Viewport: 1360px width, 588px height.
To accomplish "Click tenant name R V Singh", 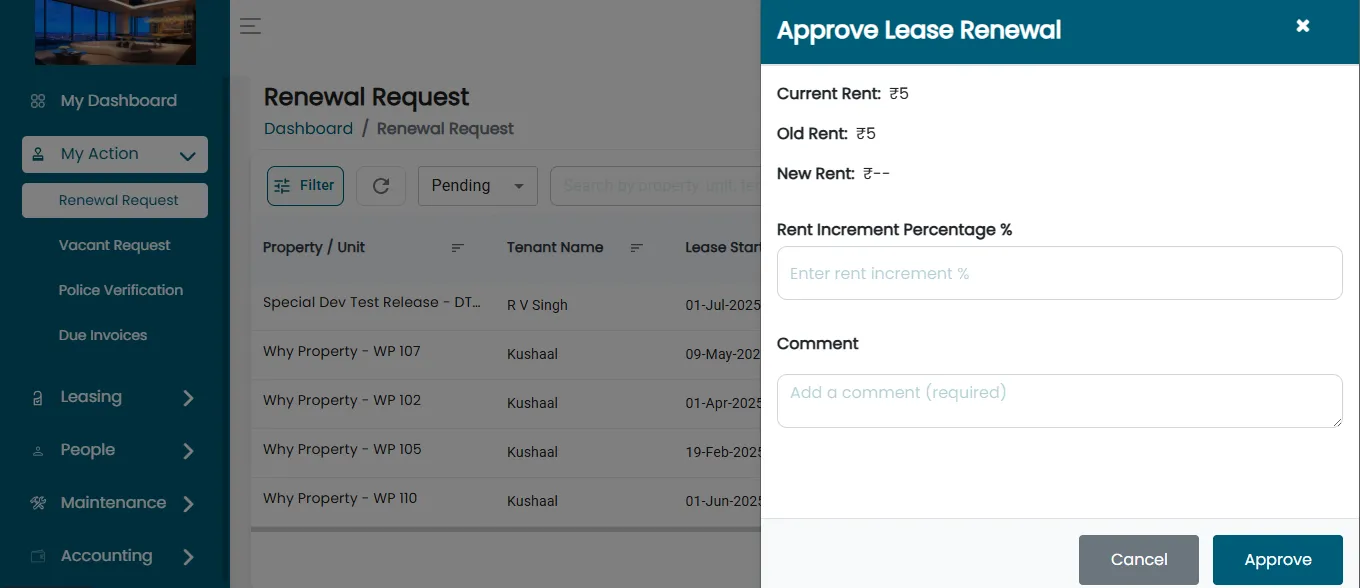I will coord(537,305).
